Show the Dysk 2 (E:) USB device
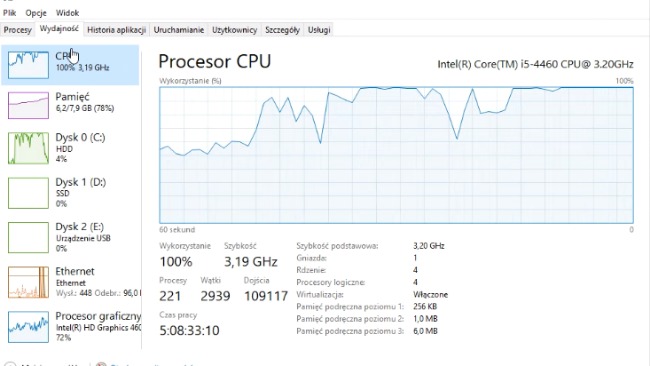Viewport: 650px width, 366px height. pyautogui.click(x=70, y=238)
